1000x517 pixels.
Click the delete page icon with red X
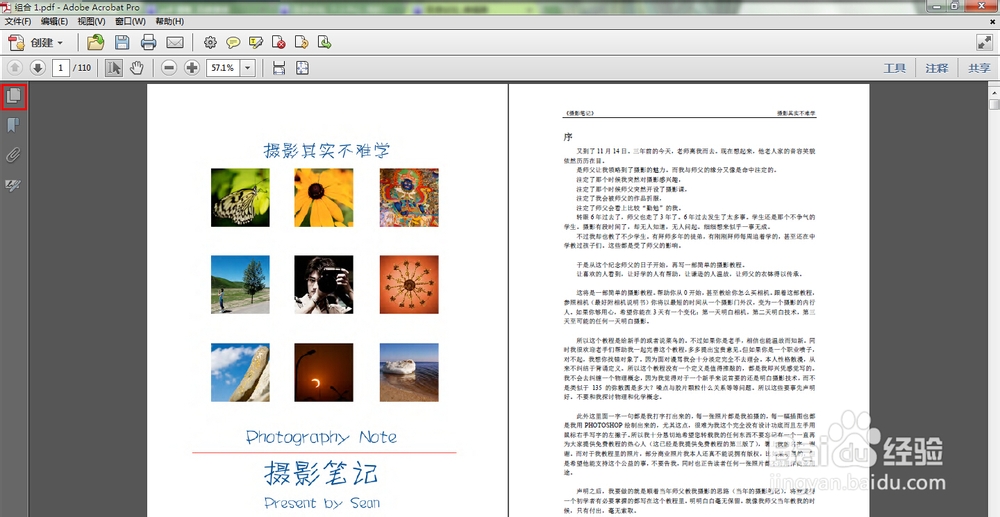[279, 43]
